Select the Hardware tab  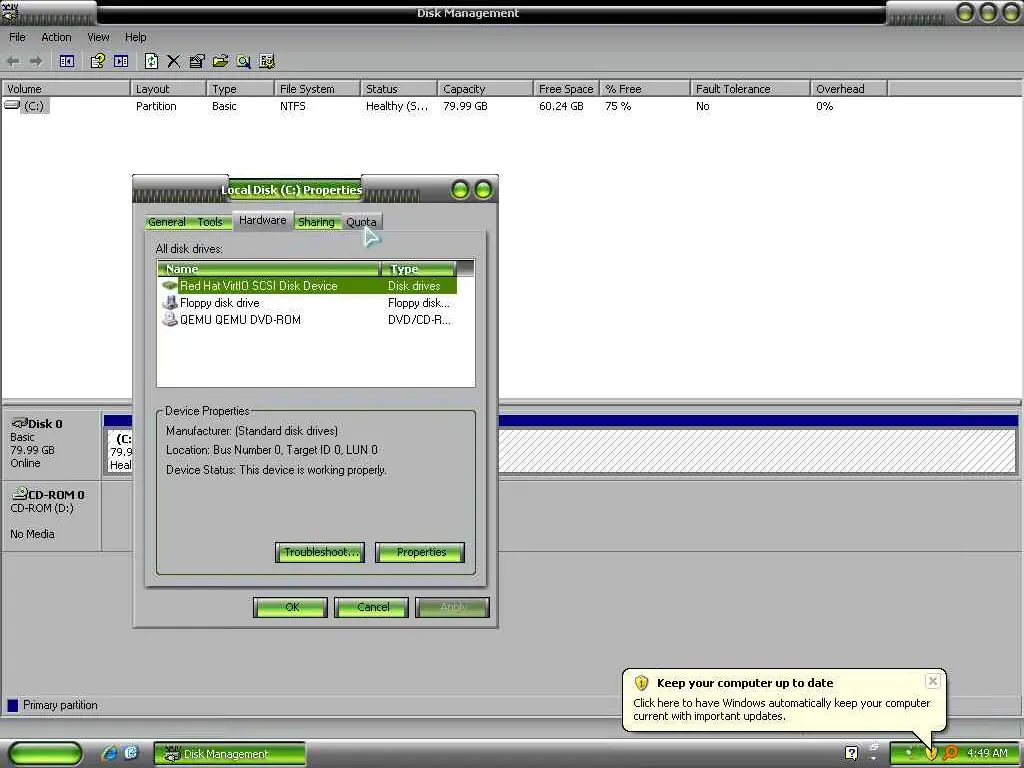pyautogui.click(x=263, y=220)
